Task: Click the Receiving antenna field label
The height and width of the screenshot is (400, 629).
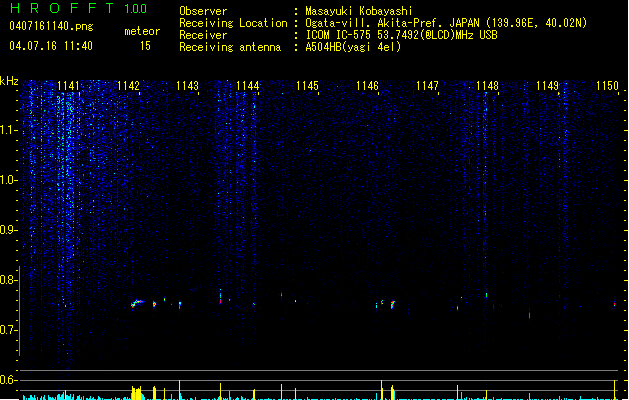Action: click(x=230, y=47)
